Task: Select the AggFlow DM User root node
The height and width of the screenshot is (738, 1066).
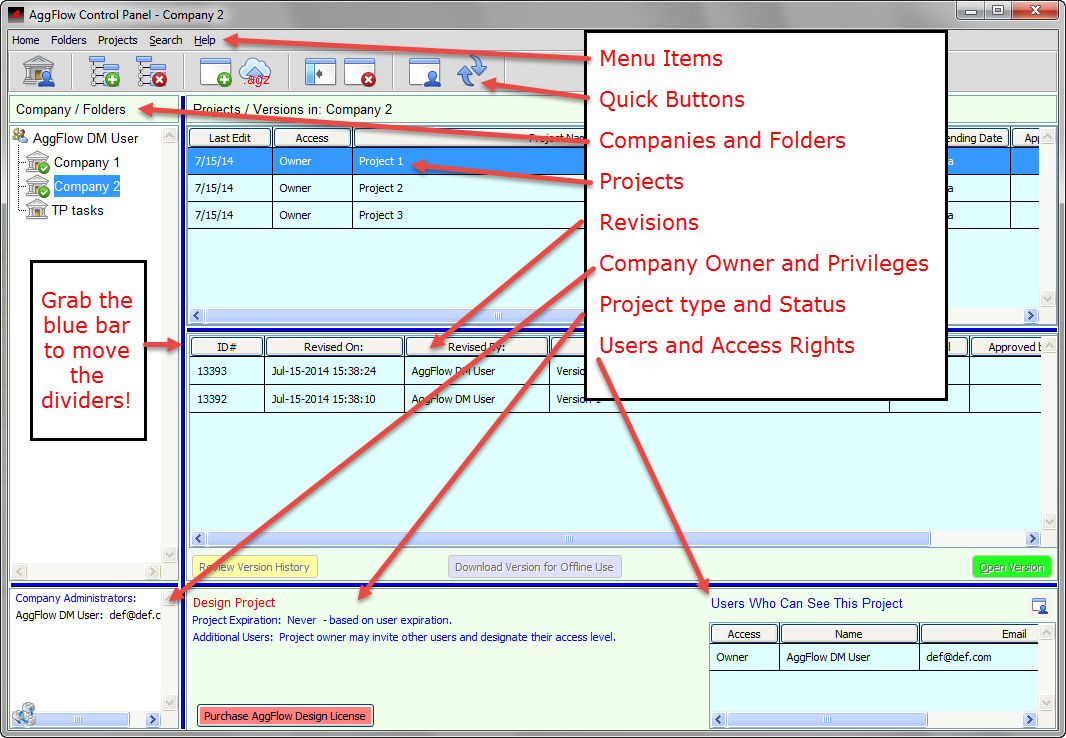Action: (85, 138)
